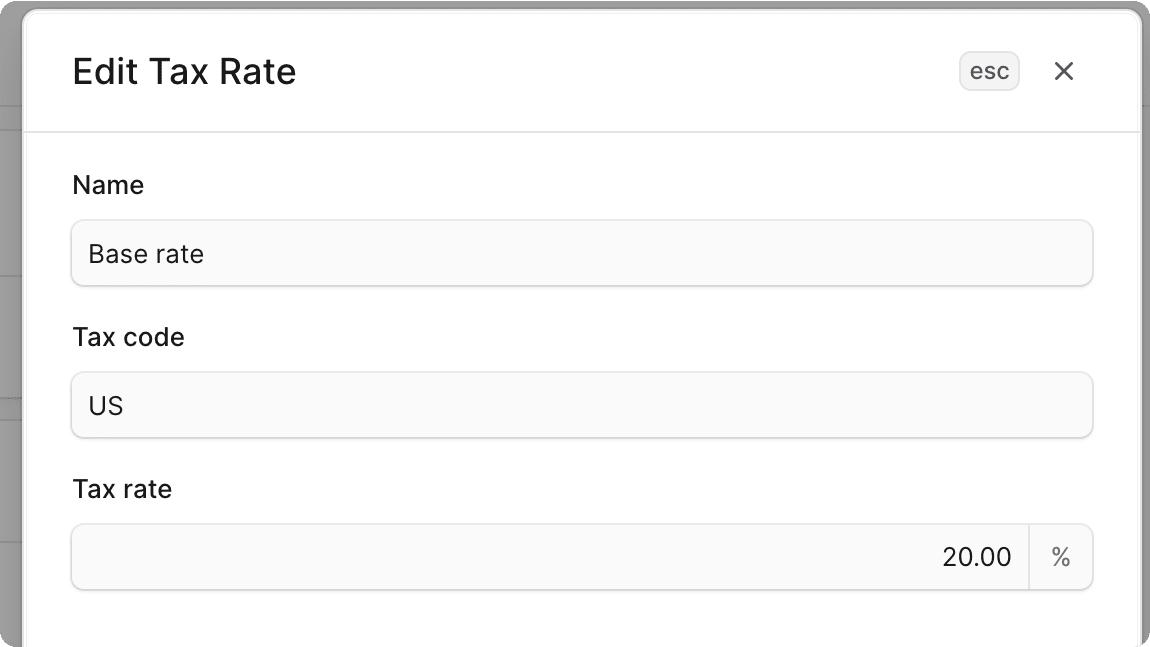Click the 20.00 value to edit it
The width and height of the screenshot is (1150, 647).
point(977,557)
